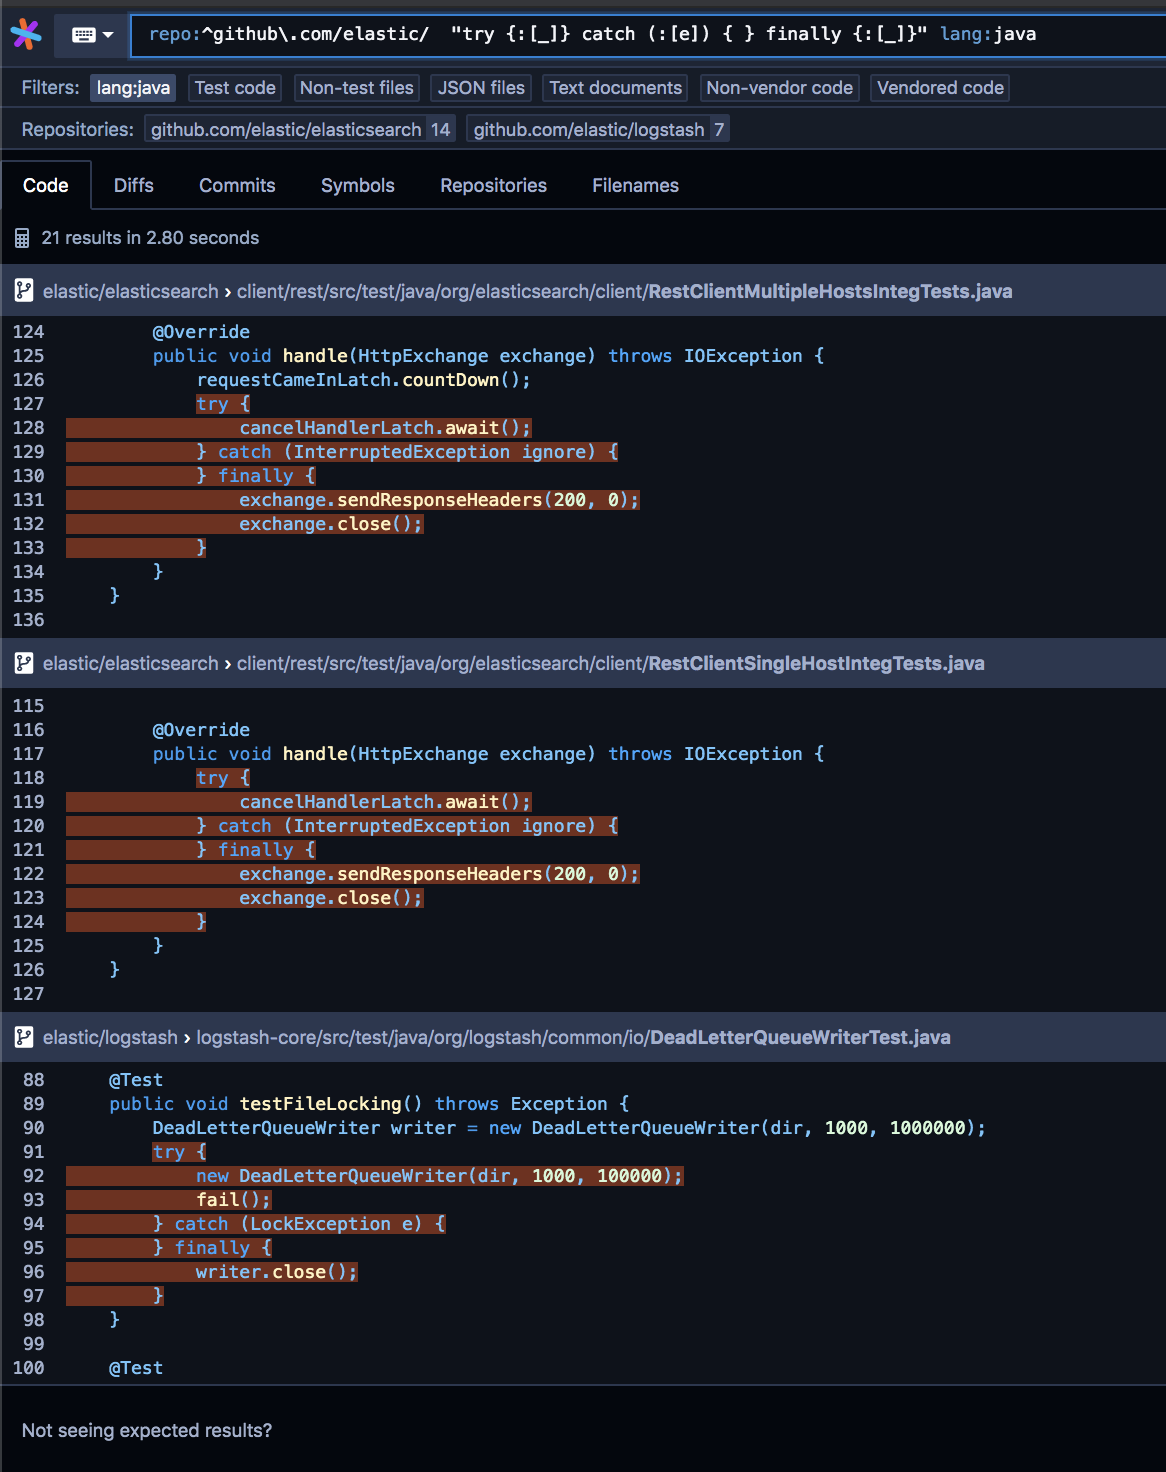The height and width of the screenshot is (1472, 1166).
Task: Click the 'Not seeing expected results?' text
Action: pyautogui.click(x=147, y=1431)
